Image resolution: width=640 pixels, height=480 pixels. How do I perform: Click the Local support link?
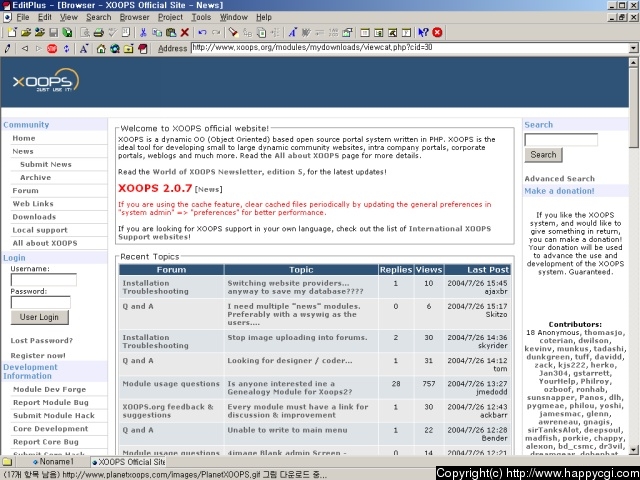(x=40, y=230)
